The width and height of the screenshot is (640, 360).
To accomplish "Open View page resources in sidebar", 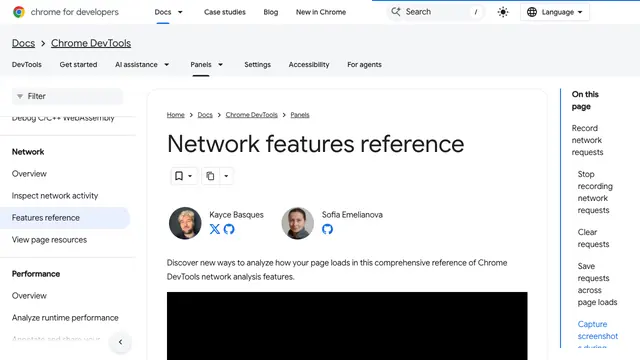I will pos(49,240).
